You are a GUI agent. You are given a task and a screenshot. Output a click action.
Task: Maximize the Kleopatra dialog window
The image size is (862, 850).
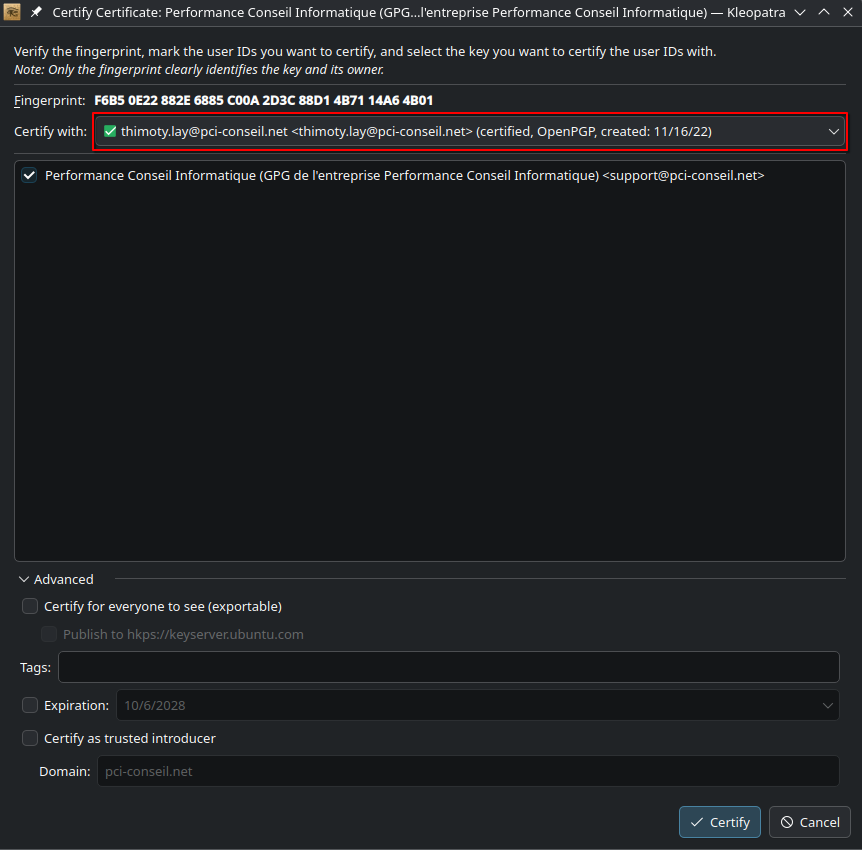point(823,12)
